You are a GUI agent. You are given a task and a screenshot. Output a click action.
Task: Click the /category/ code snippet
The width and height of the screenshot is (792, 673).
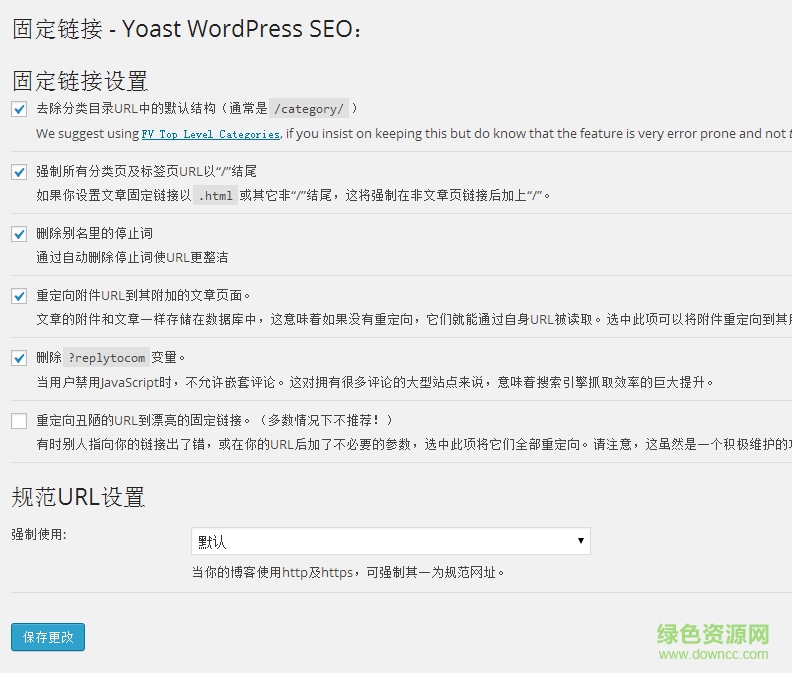309,109
